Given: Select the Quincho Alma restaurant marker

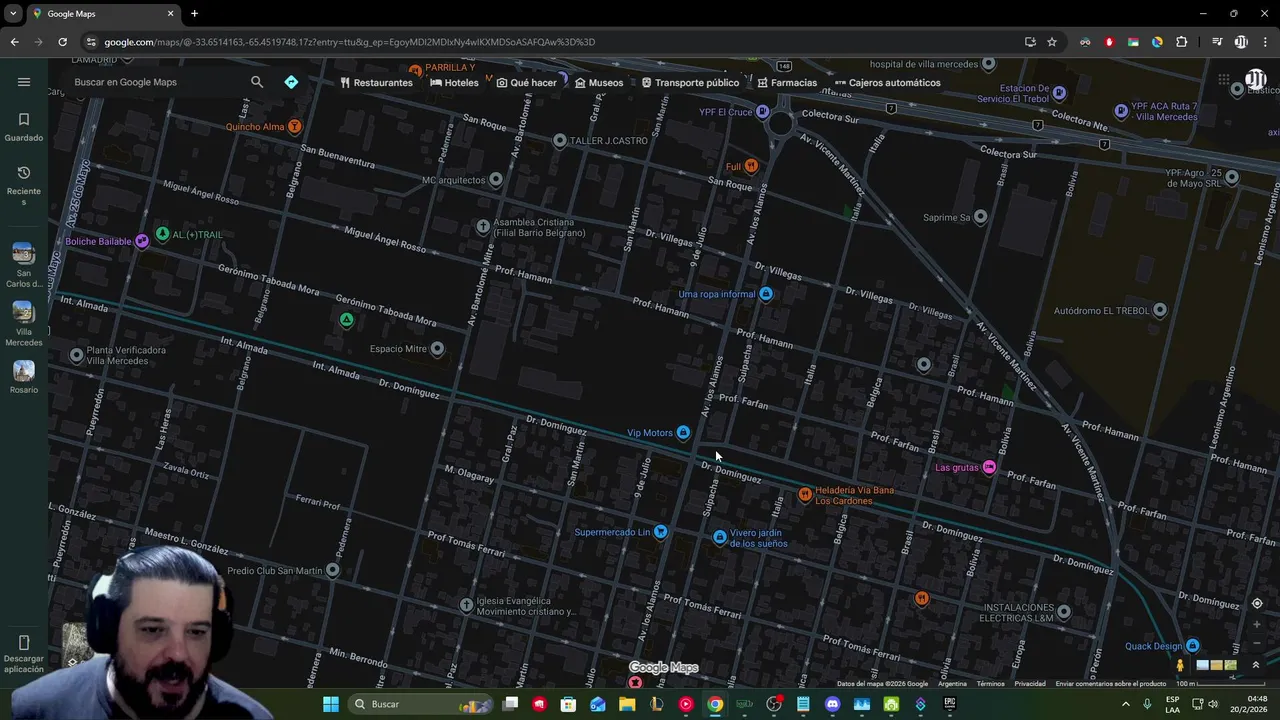Looking at the screenshot, I should 294,126.
